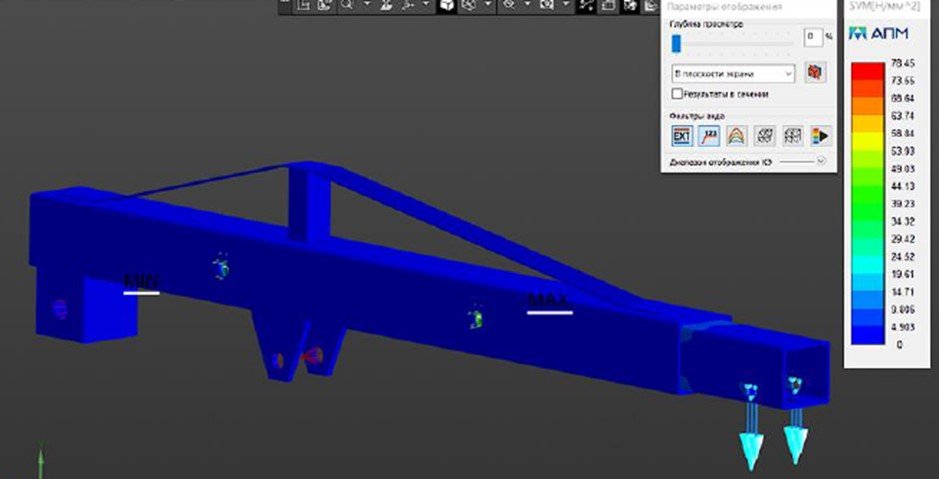The width and height of the screenshot is (939, 479).
Task: Toggle the EXT view filter button
Action: pyautogui.click(x=681, y=135)
